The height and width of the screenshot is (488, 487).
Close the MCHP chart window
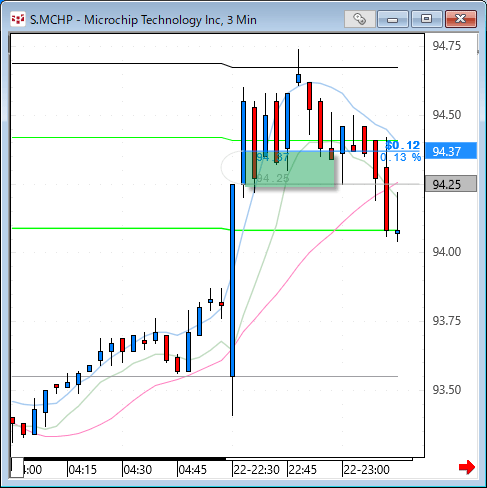(461, 19)
